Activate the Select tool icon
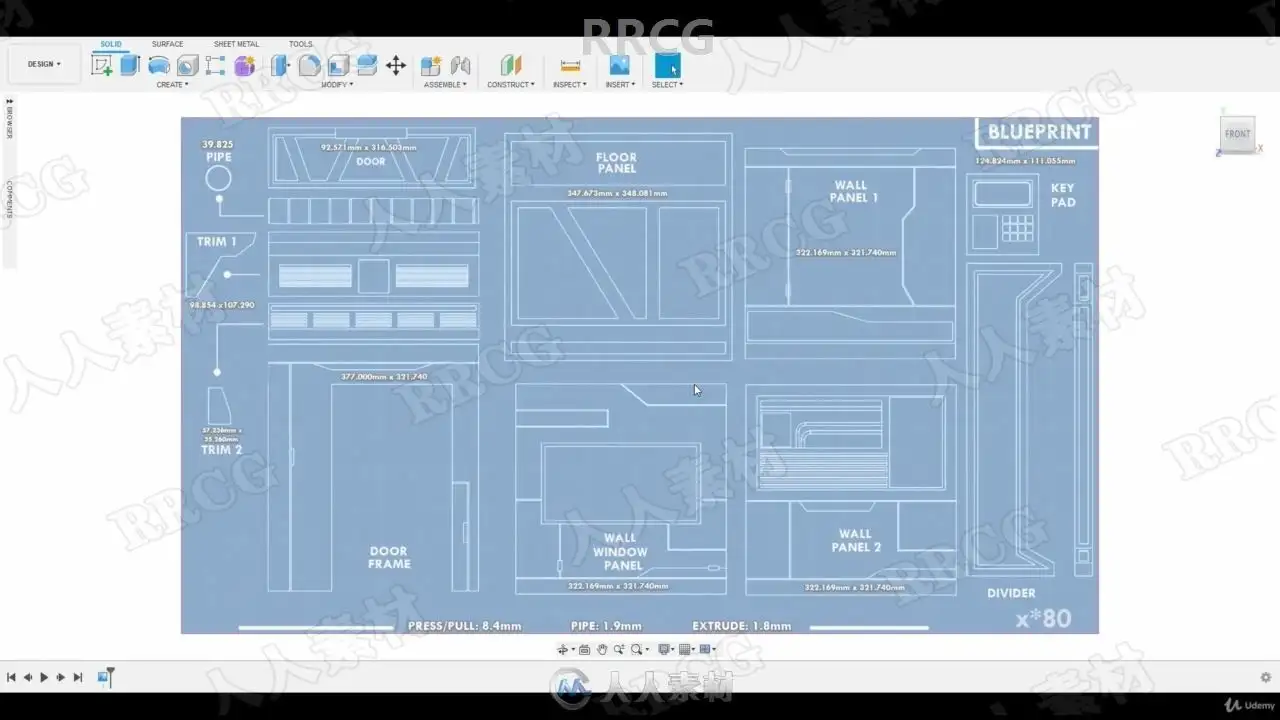Image resolution: width=1280 pixels, height=720 pixels. [667, 65]
